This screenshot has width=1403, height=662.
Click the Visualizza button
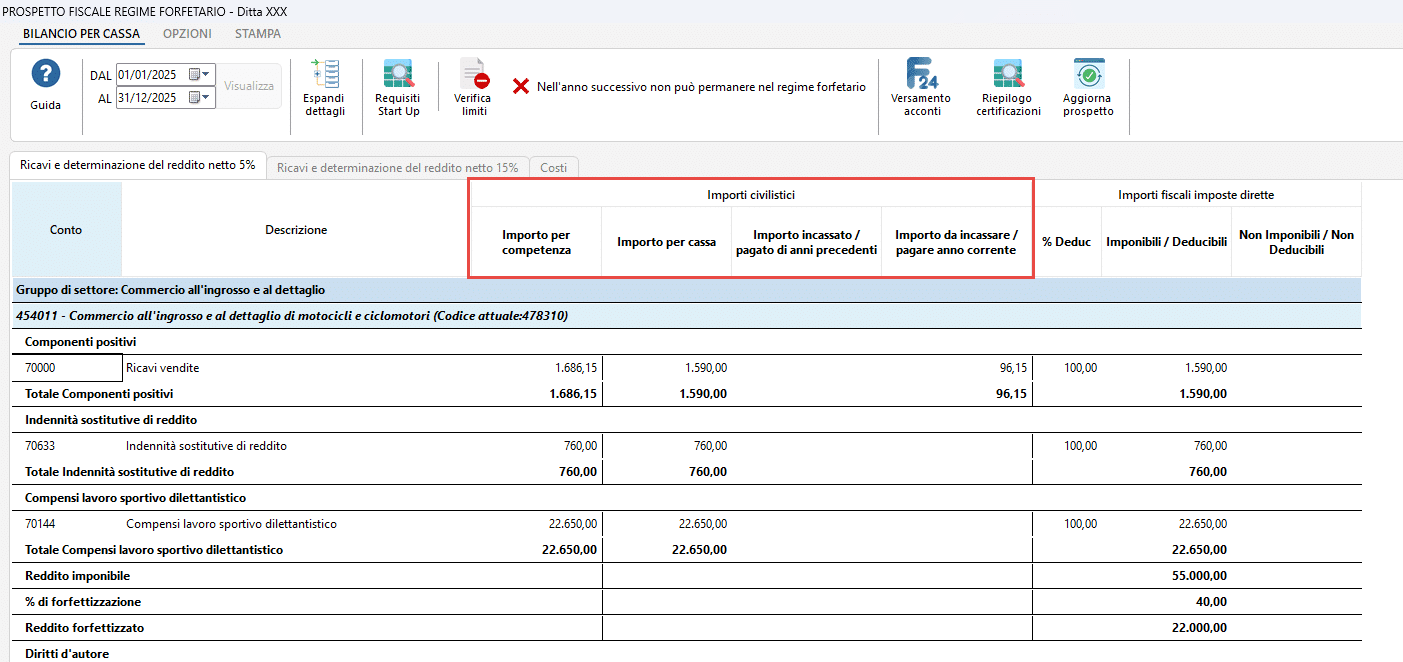[249, 86]
